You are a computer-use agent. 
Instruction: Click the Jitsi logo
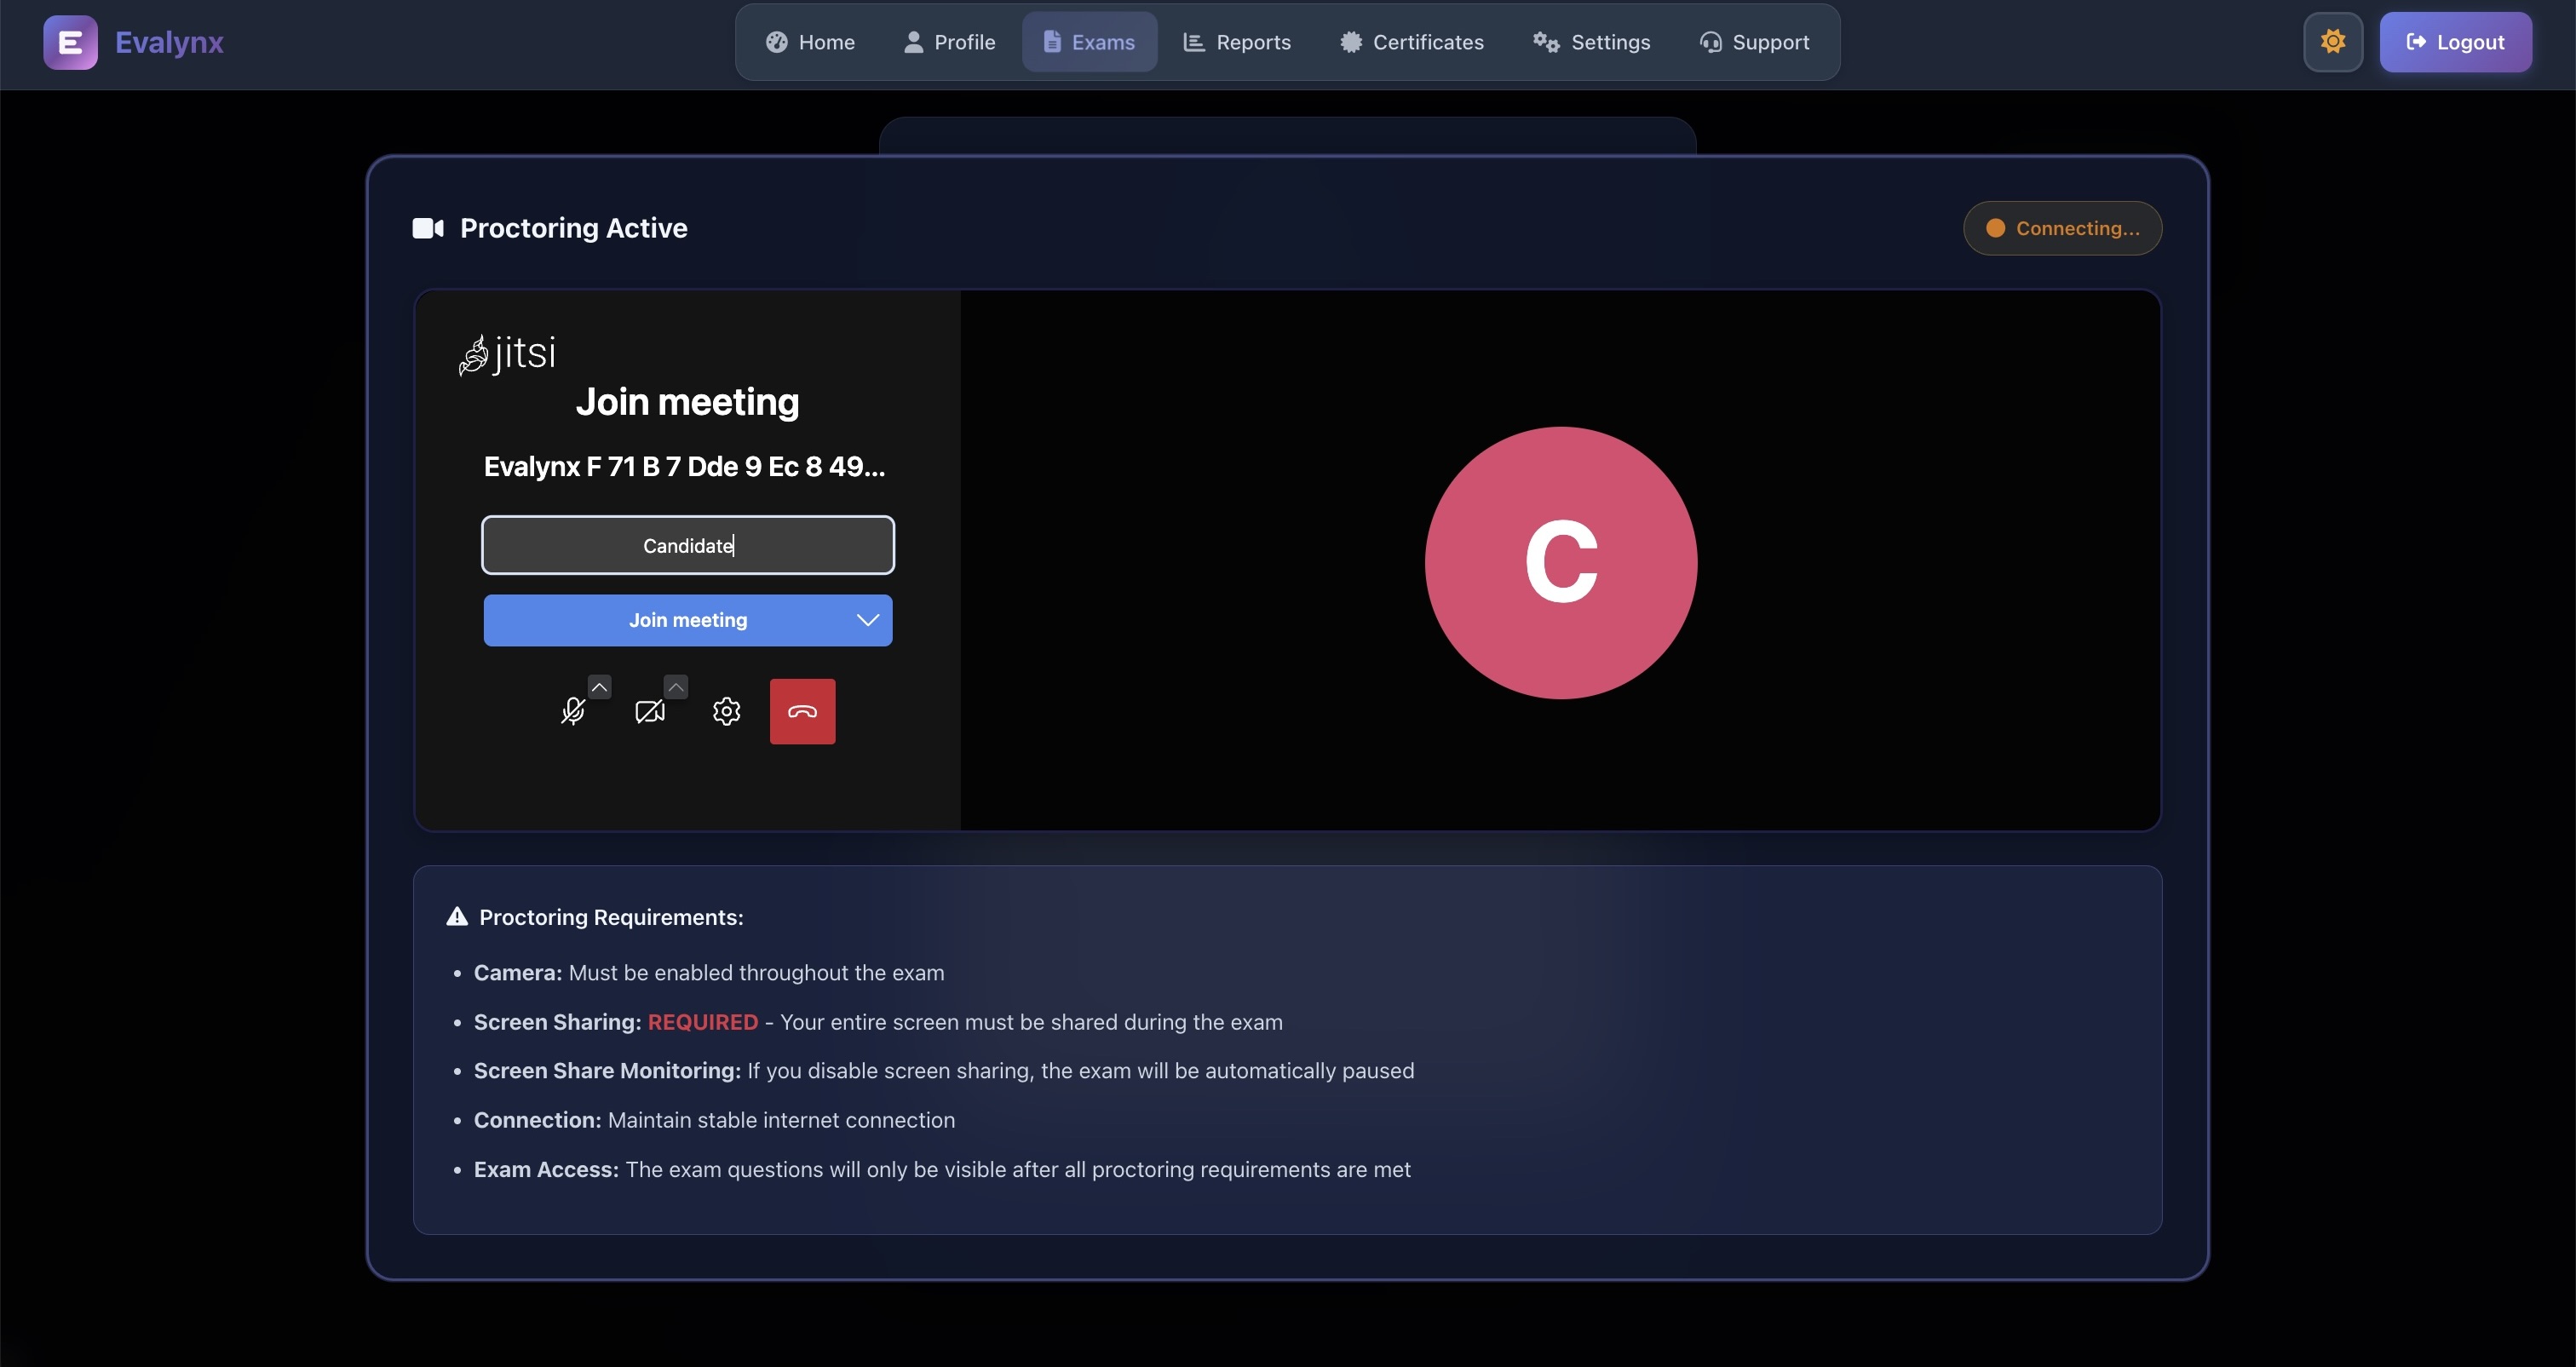[507, 354]
